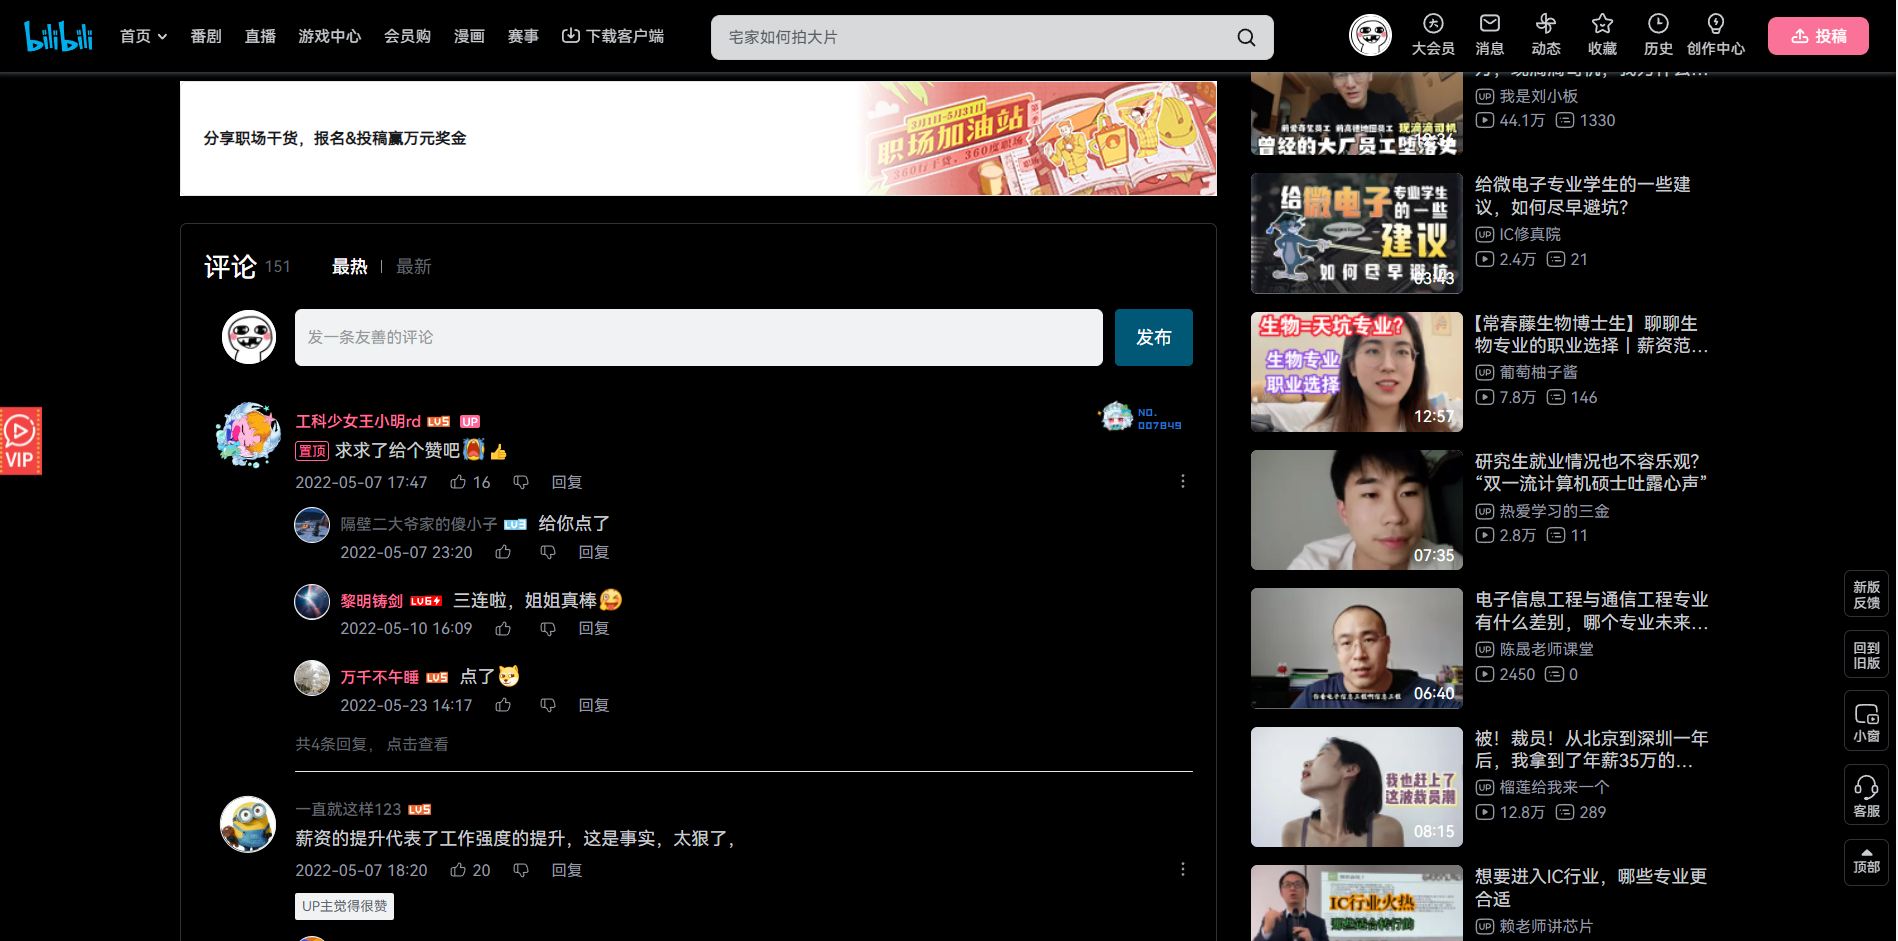This screenshot has width=1898, height=941.
Task: Click the pink 投稿 upload button
Action: pyautogui.click(x=1818, y=34)
